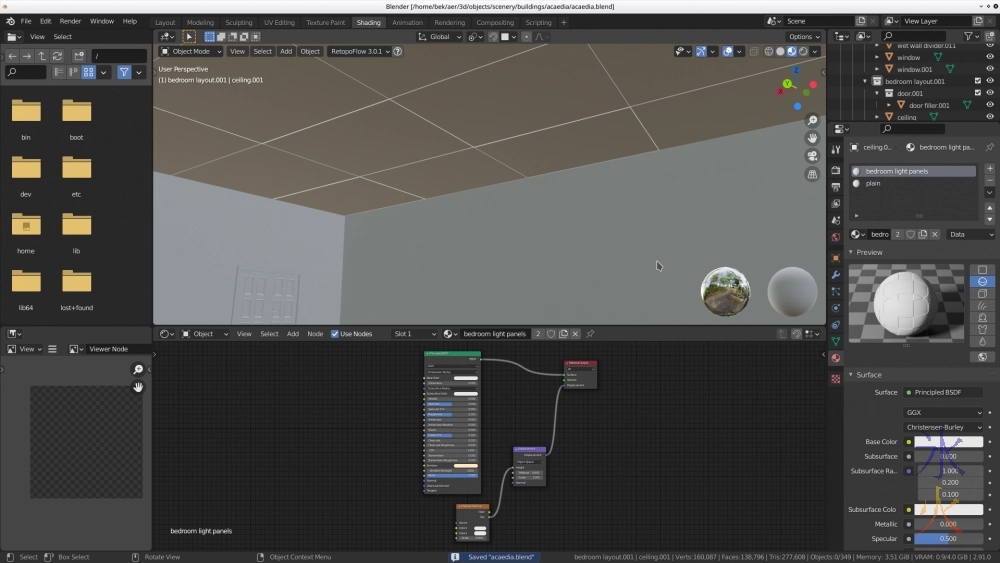Switch to the Modeling workspace tab
Image resolution: width=1000 pixels, height=563 pixels.
[200, 22]
